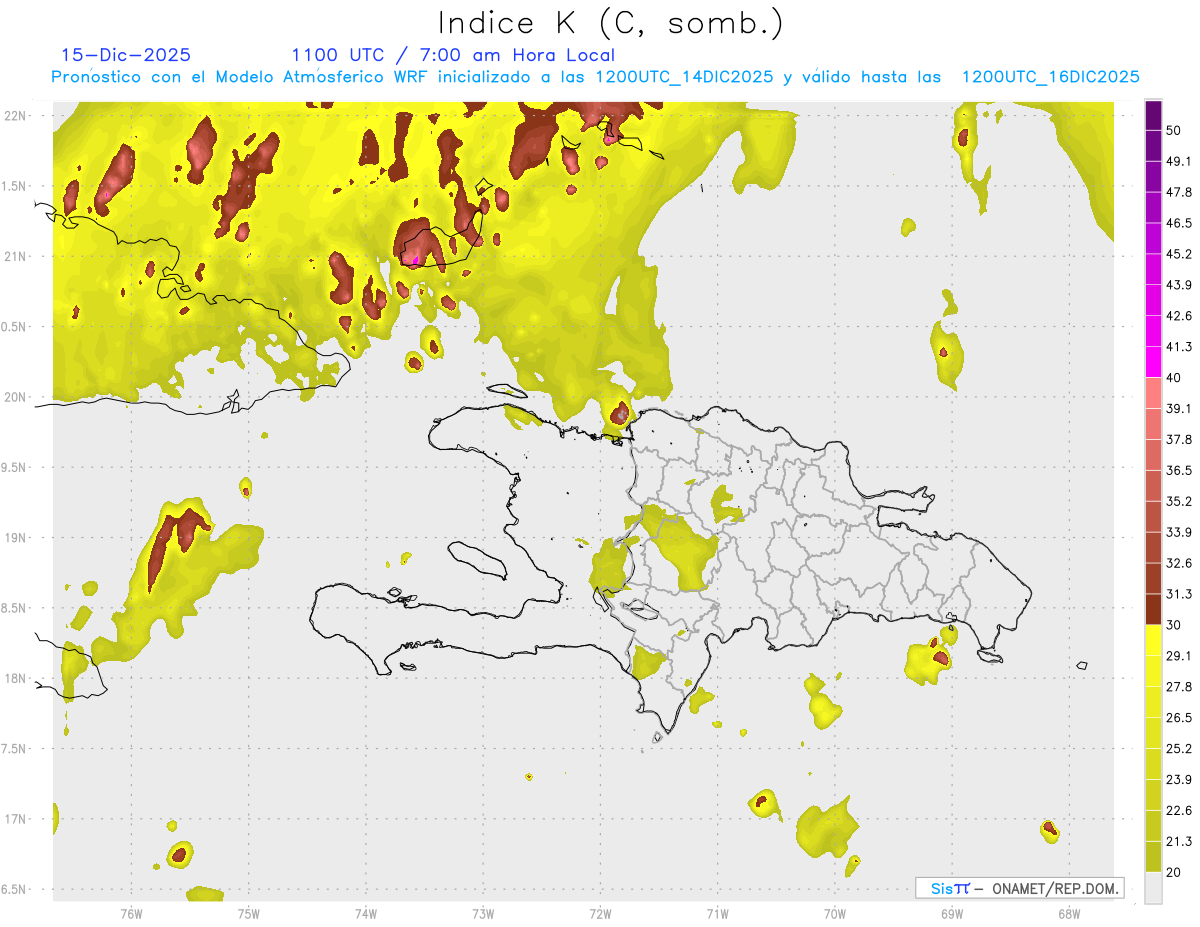The width and height of the screenshot is (1200, 927).
Task: Click the colorbar value 37.8
Action: point(1179,439)
